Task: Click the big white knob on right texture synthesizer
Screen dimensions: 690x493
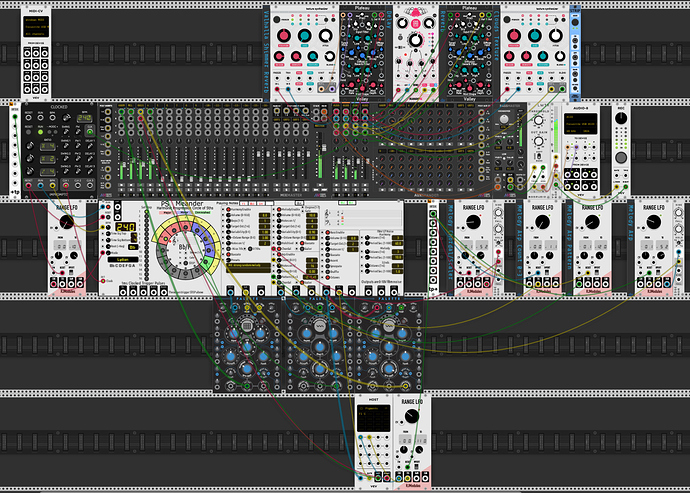Action: (555, 36)
